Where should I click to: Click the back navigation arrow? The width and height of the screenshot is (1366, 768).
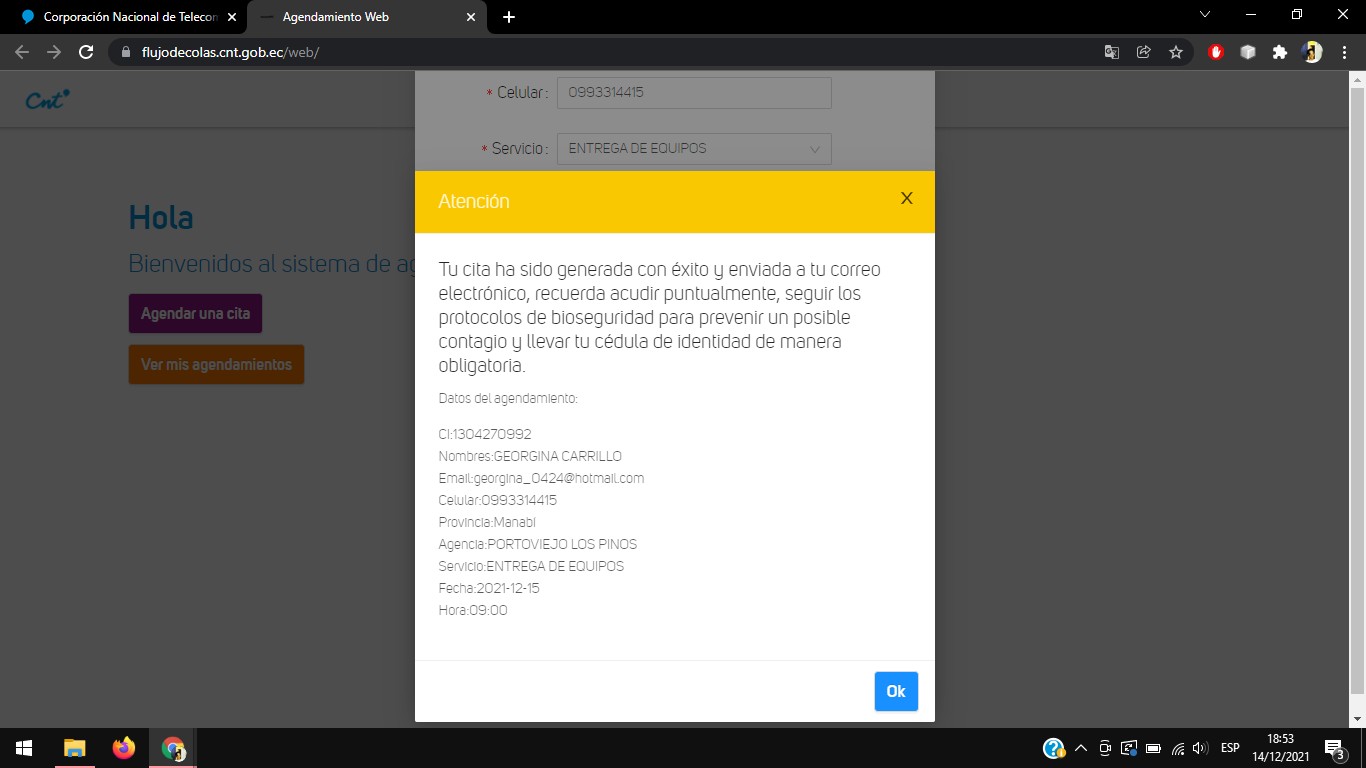22,52
